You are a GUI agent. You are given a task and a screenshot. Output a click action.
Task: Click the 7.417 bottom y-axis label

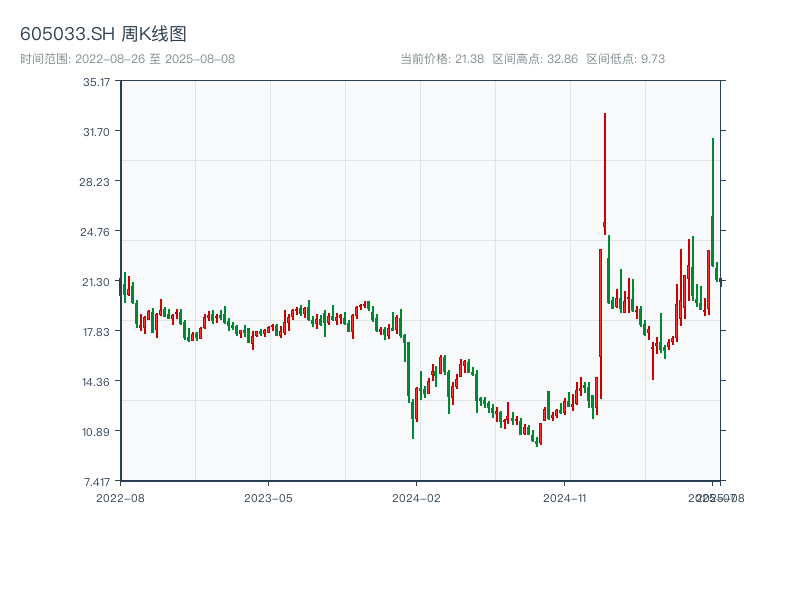(x=97, y=481)
